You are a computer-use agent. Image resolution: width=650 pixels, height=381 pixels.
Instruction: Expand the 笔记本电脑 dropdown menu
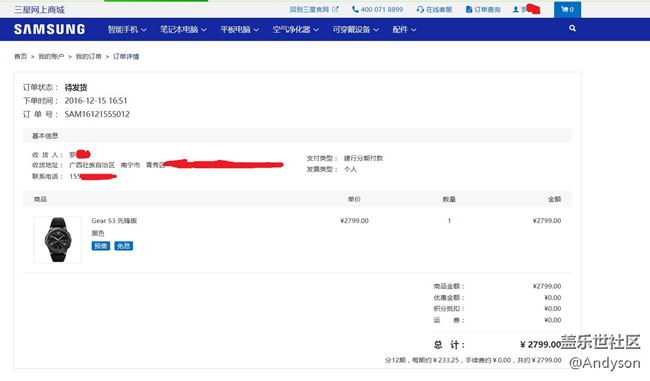point(183,29)
